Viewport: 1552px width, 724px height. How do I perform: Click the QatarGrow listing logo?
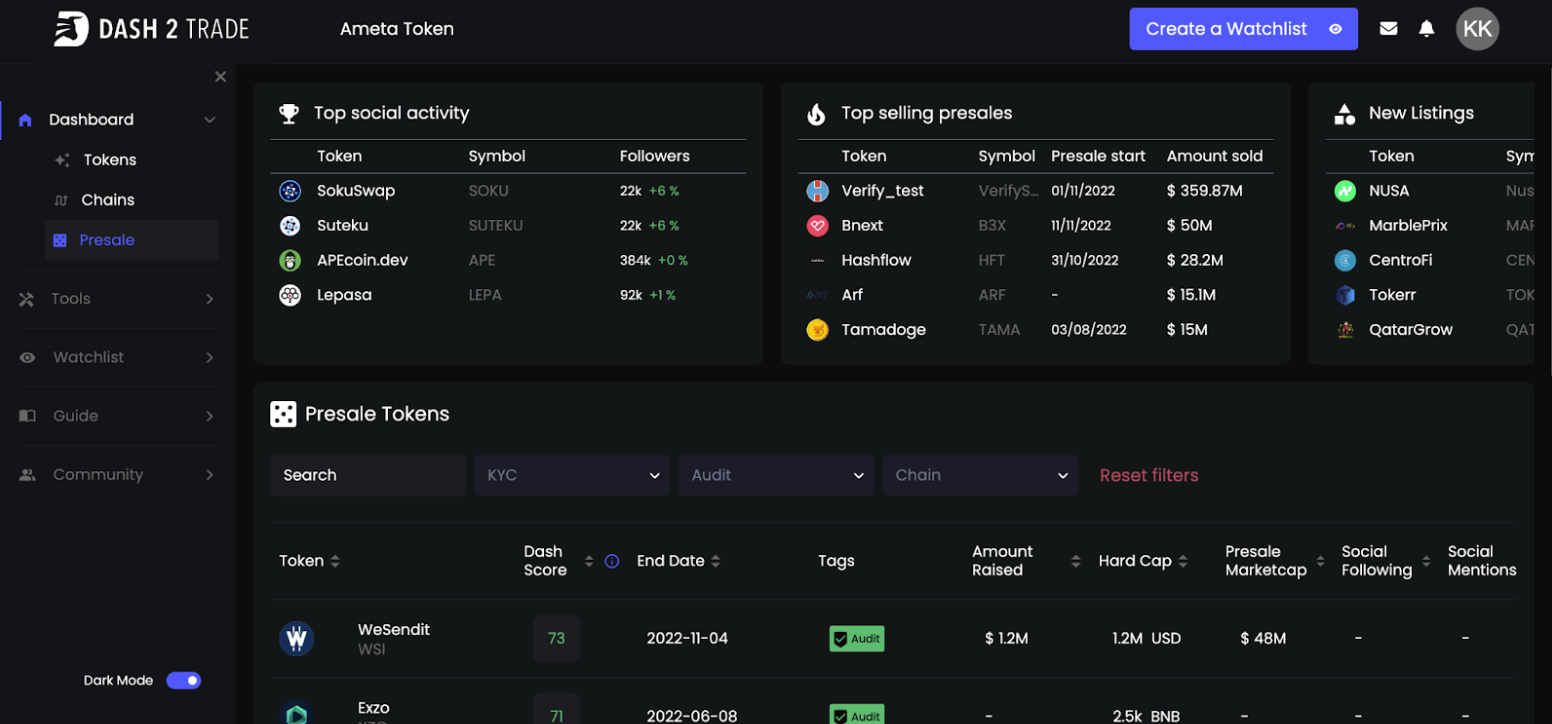tap(1345, 330)
